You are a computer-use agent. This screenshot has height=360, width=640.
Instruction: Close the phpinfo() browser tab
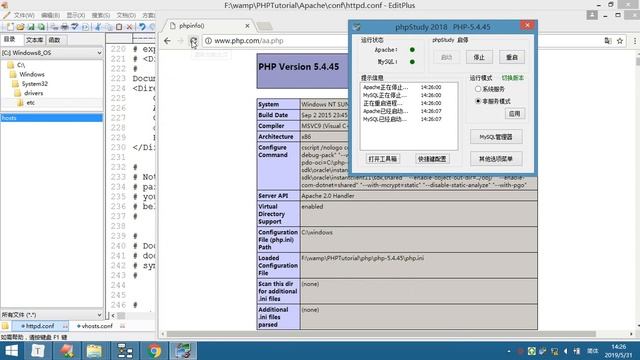247,26
